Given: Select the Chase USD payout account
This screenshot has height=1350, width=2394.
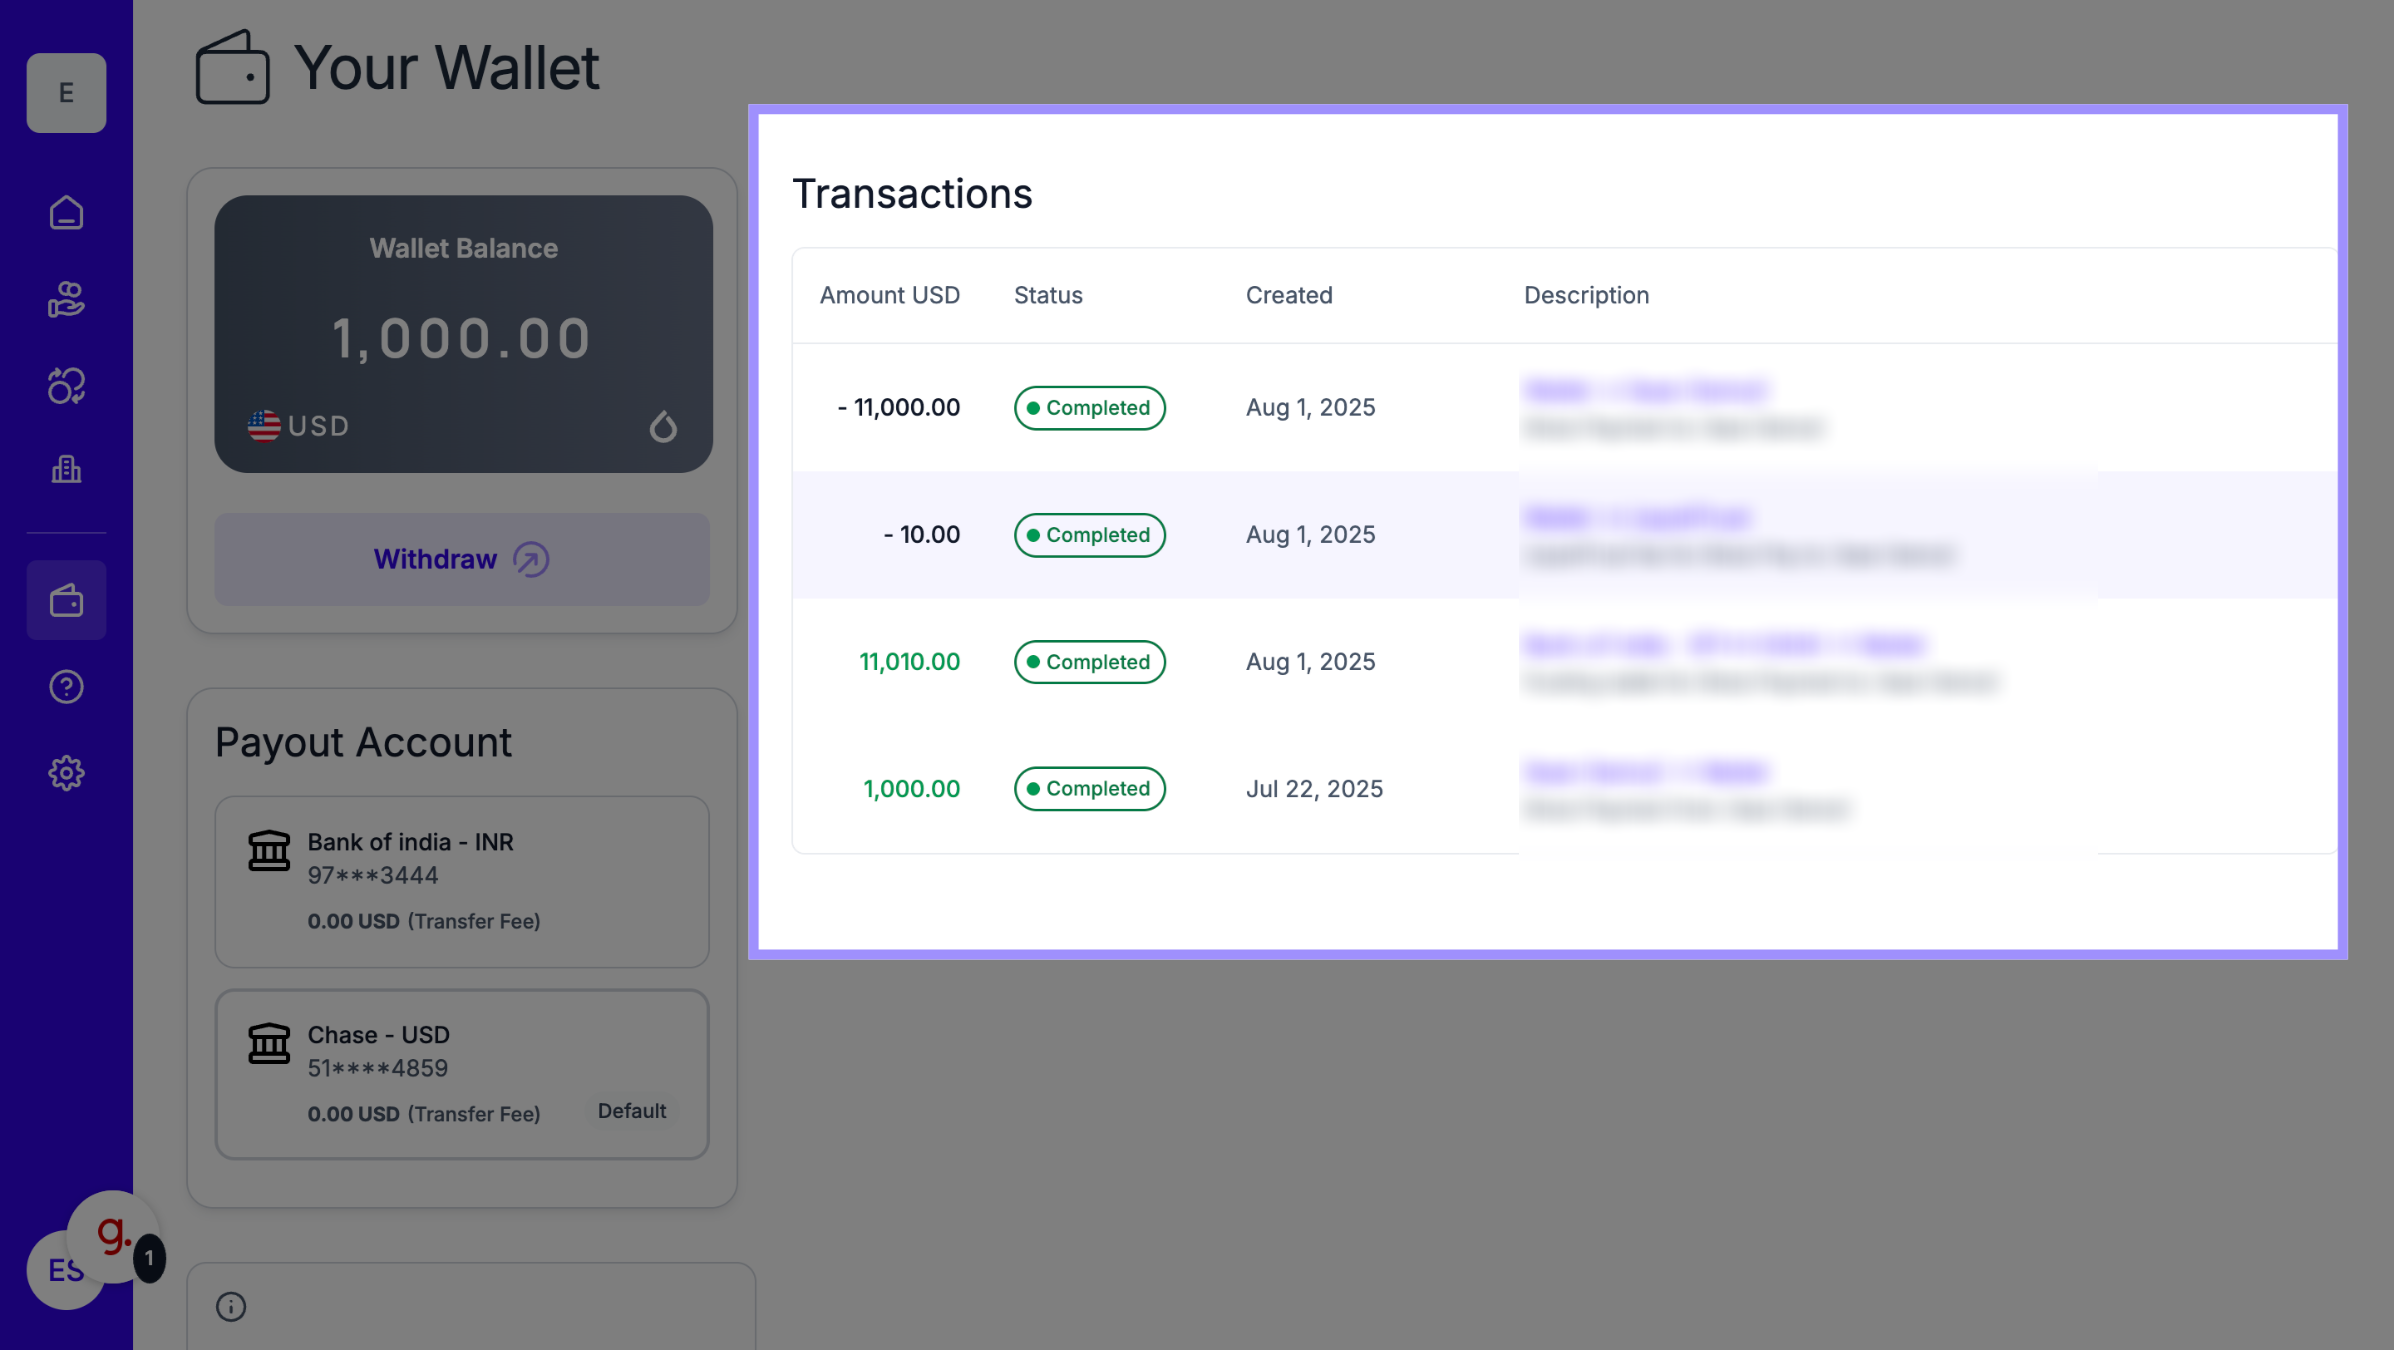Looking at the screenshot, I should click(x=462, y=1074).
